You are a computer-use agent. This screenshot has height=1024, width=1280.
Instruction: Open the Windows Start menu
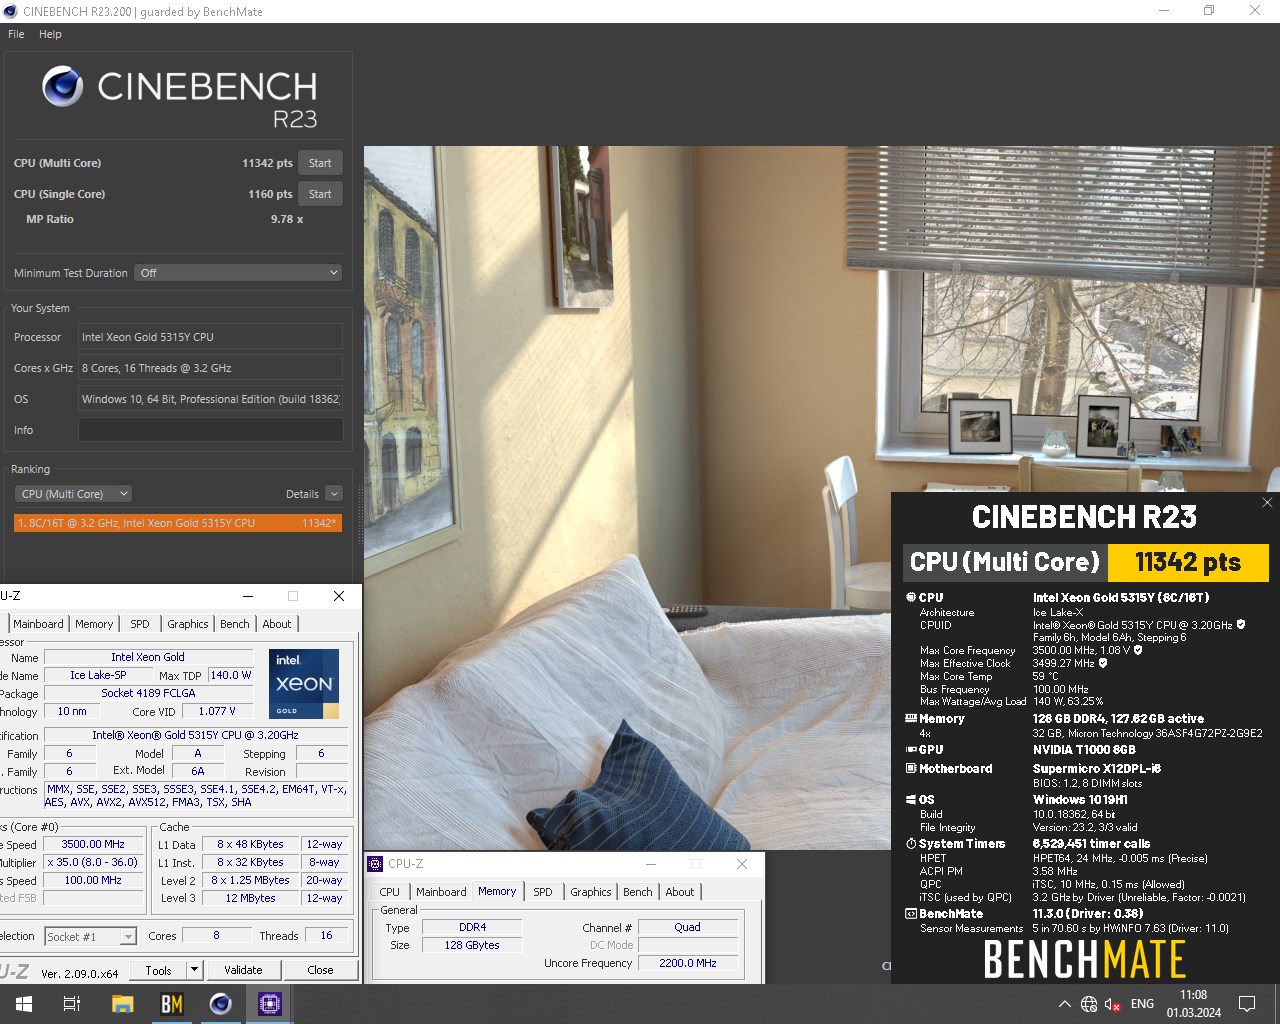24,1004
